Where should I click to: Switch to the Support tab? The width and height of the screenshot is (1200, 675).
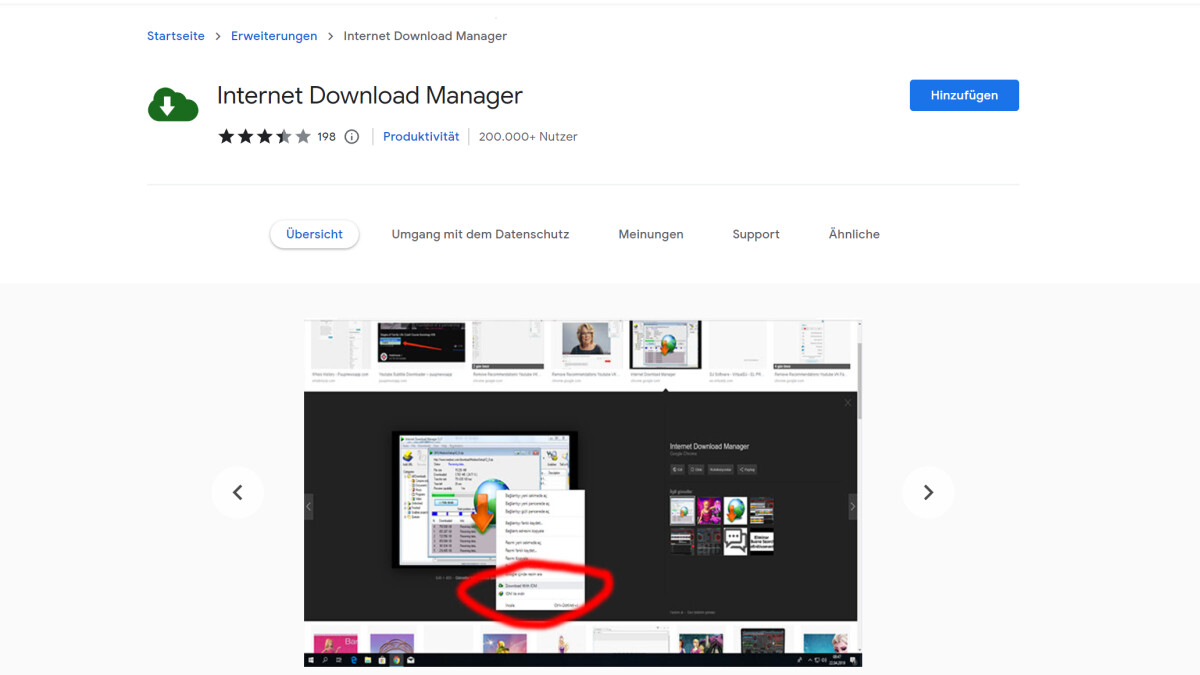click(755, 234)
